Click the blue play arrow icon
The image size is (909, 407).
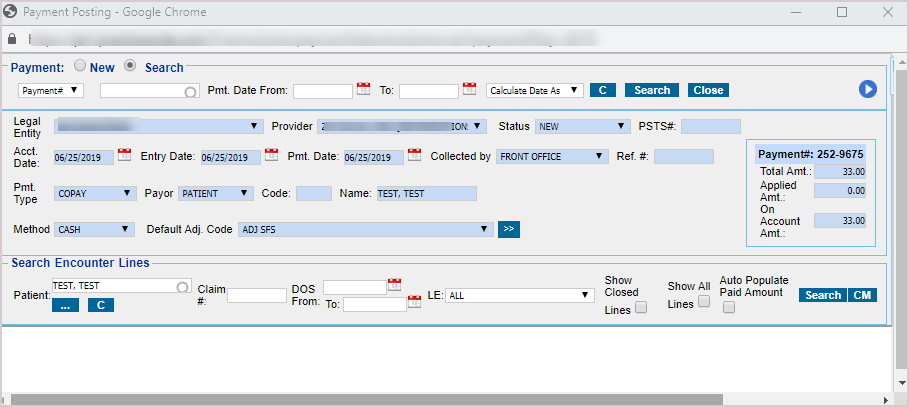click(x=867, y=89)
